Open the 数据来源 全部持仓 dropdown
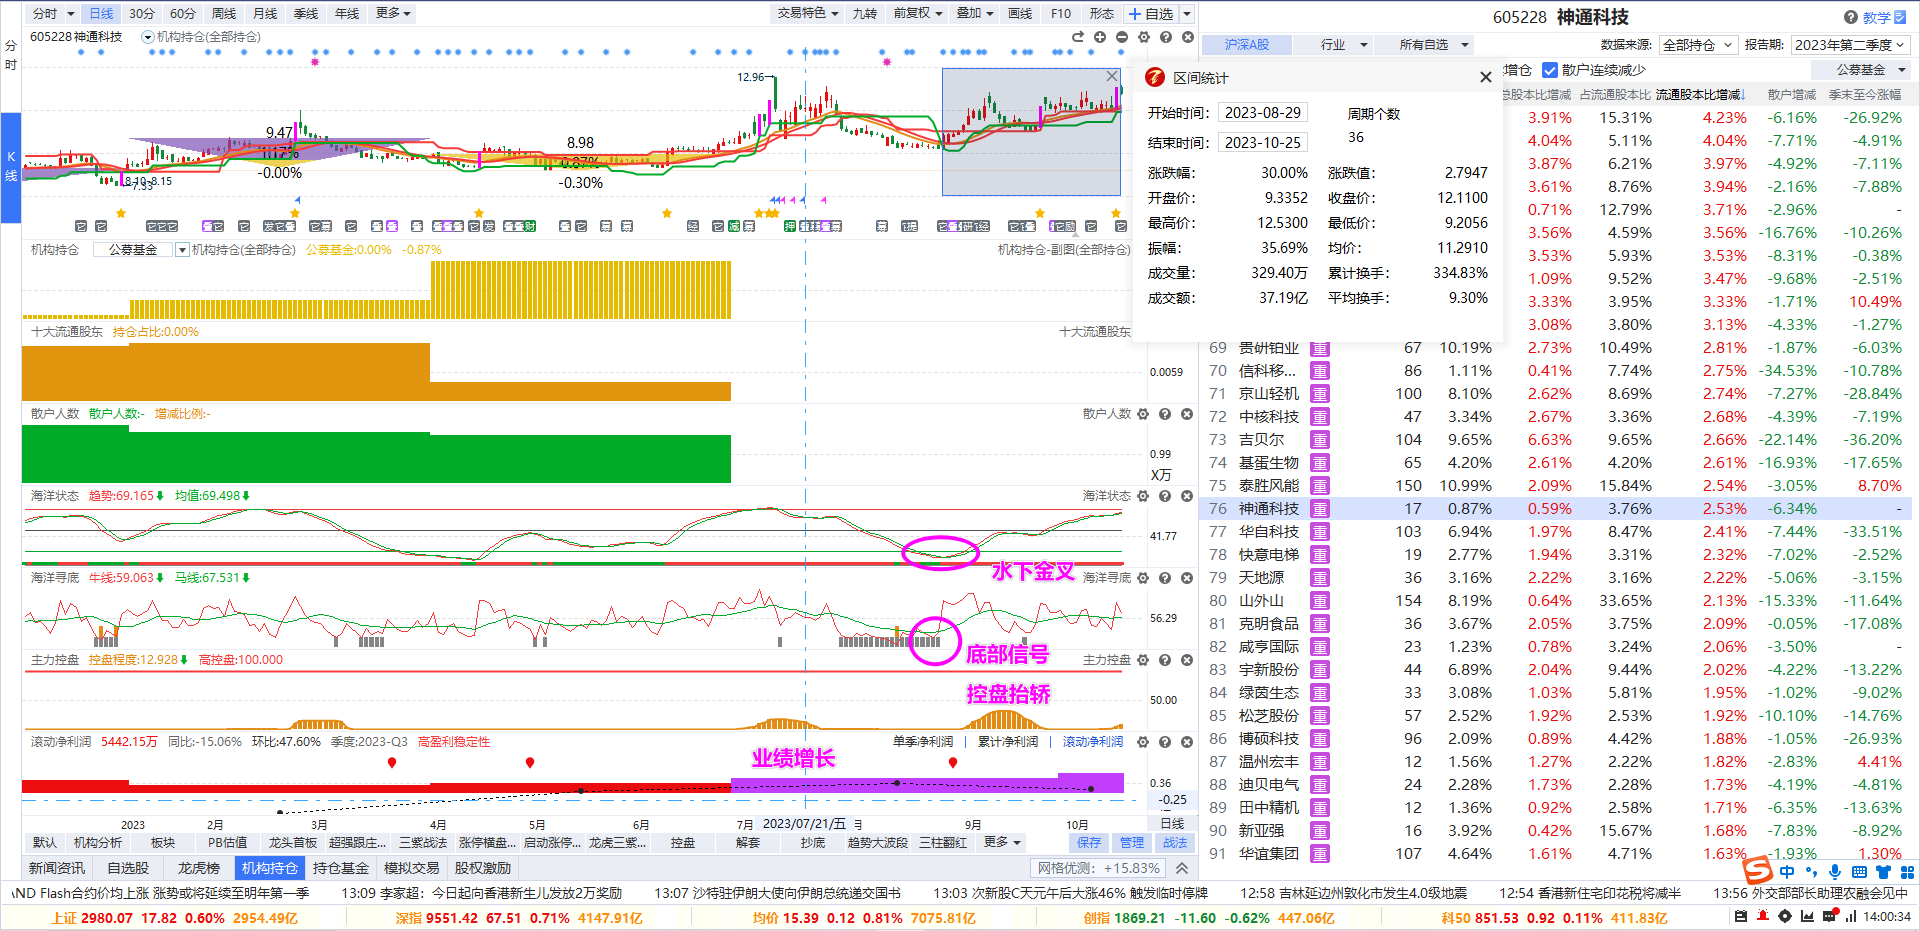The height and width of the screenshot is (931, 1920). [x=1697, y=45]
